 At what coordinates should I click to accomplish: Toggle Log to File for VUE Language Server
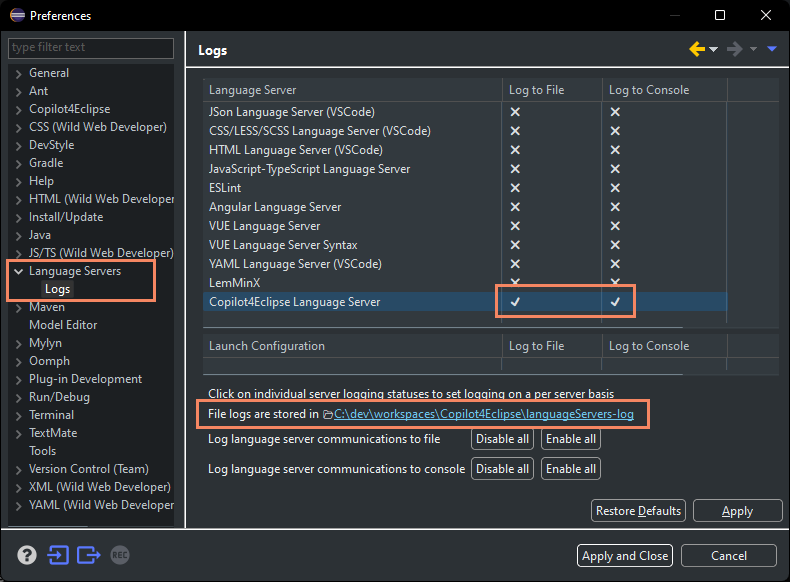coord(515,226)
